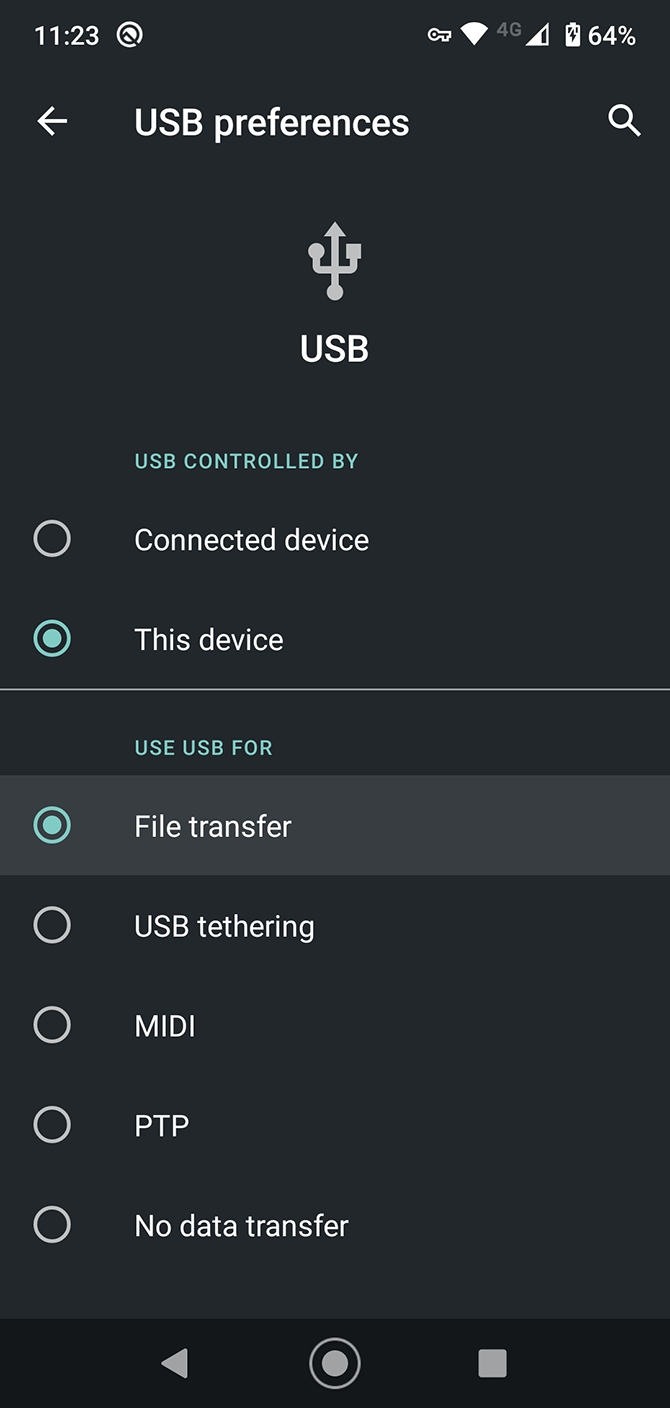
Task: Go back using the back arrow
Action: click(x=52, y=120)
